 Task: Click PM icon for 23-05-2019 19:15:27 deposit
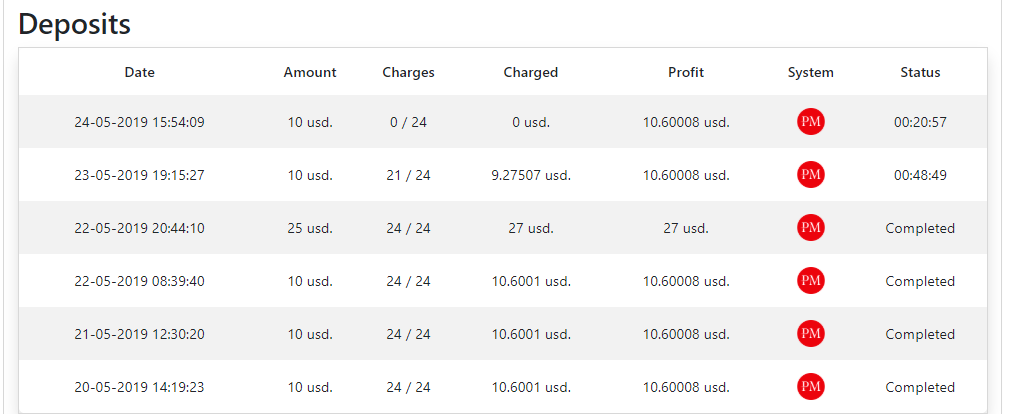[811, 175]
